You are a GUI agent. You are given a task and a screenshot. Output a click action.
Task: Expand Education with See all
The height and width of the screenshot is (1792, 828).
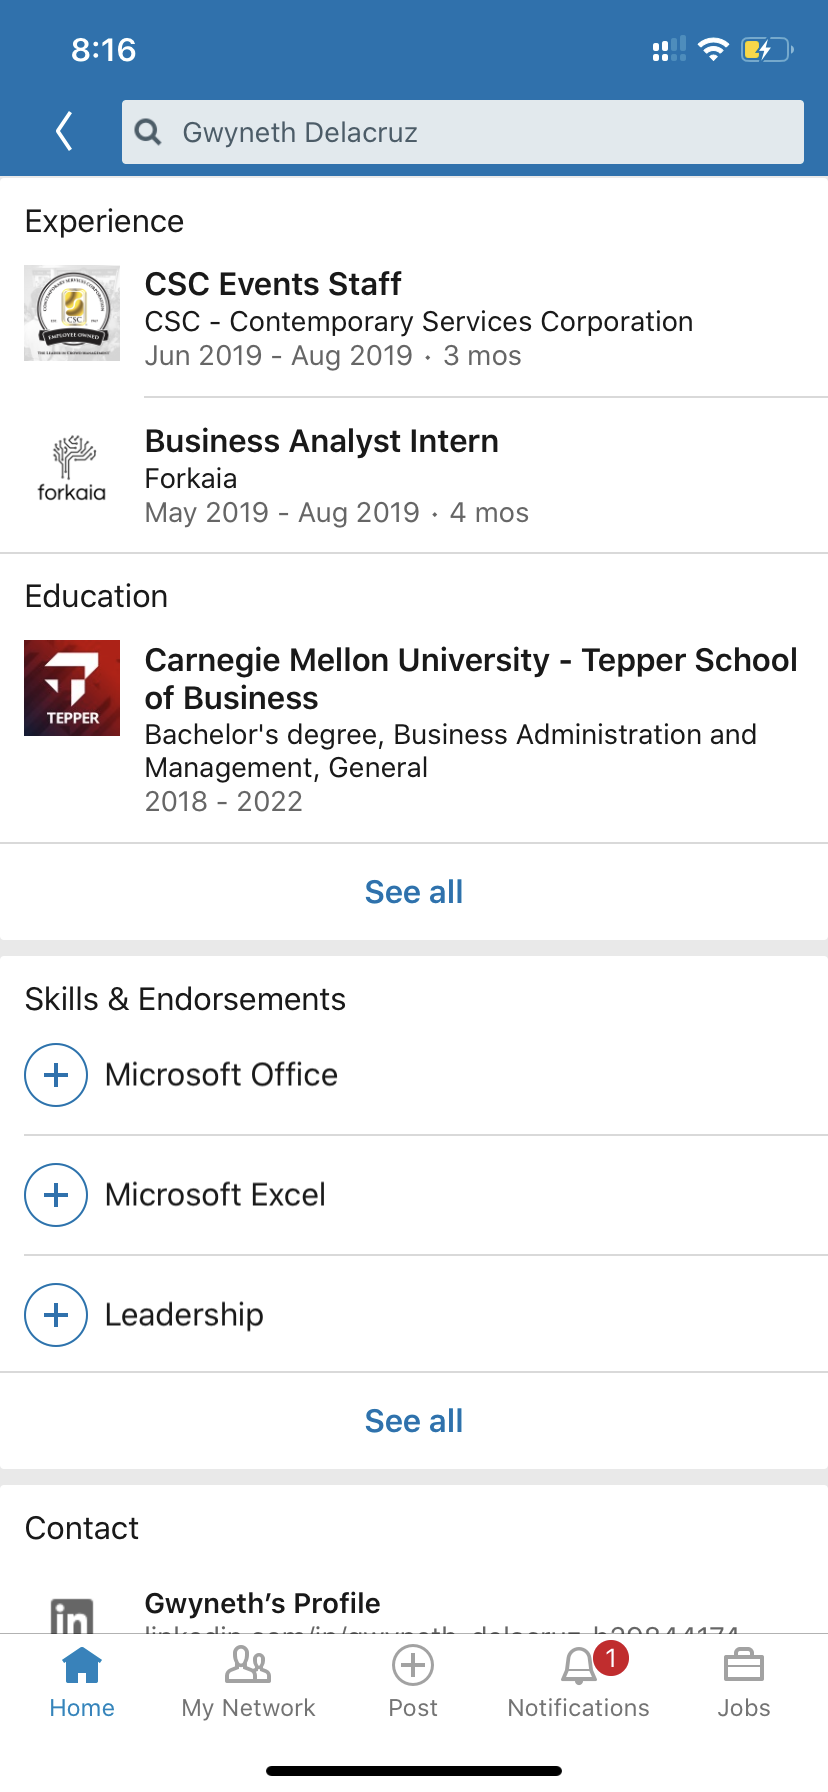(x=414, y=892)
